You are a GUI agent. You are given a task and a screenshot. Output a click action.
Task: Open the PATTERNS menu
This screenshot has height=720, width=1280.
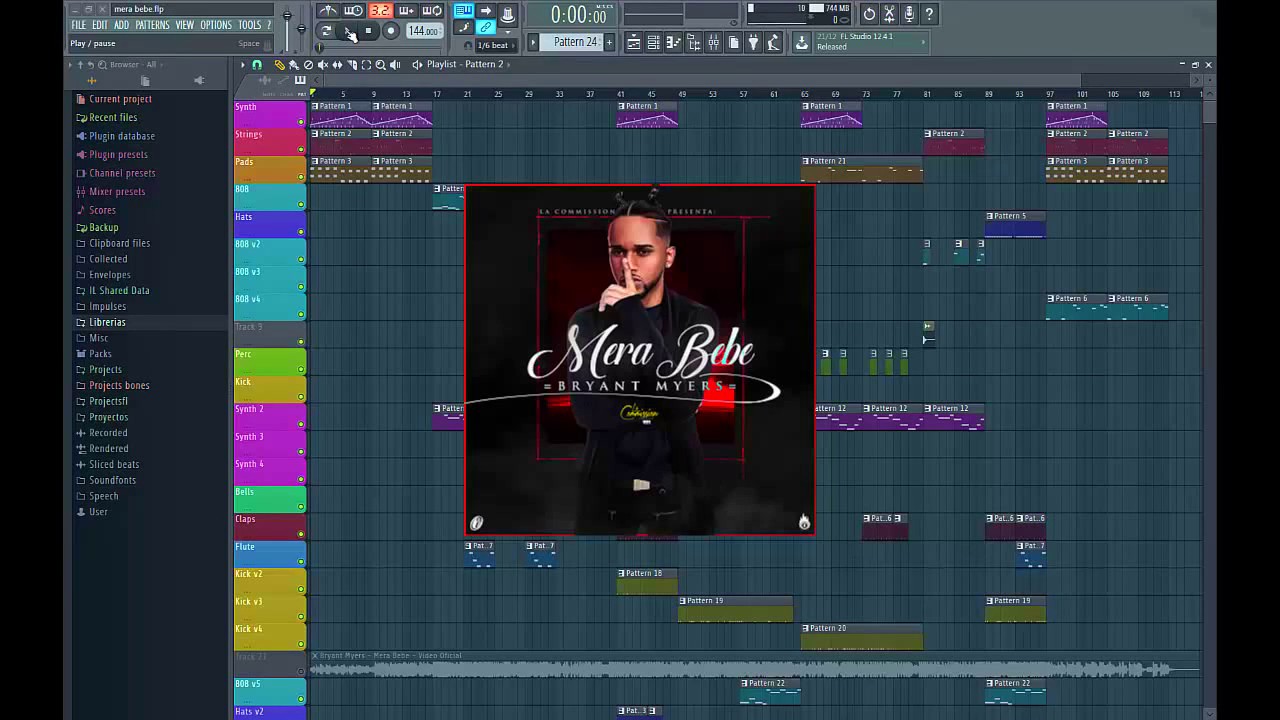152,25
